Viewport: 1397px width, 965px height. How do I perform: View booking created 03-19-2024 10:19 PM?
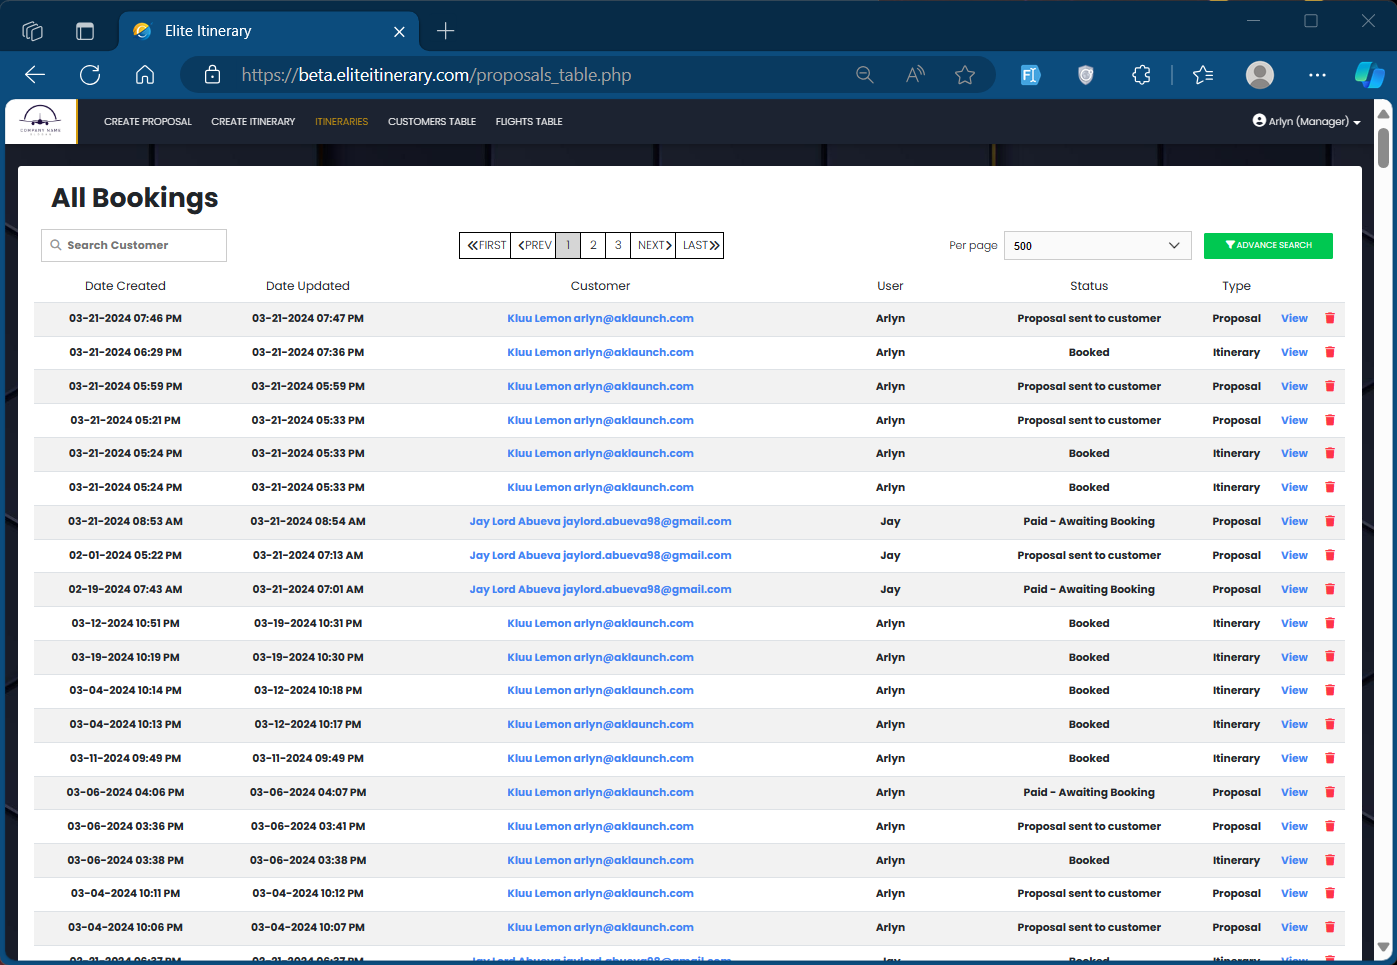(1294, 657)
